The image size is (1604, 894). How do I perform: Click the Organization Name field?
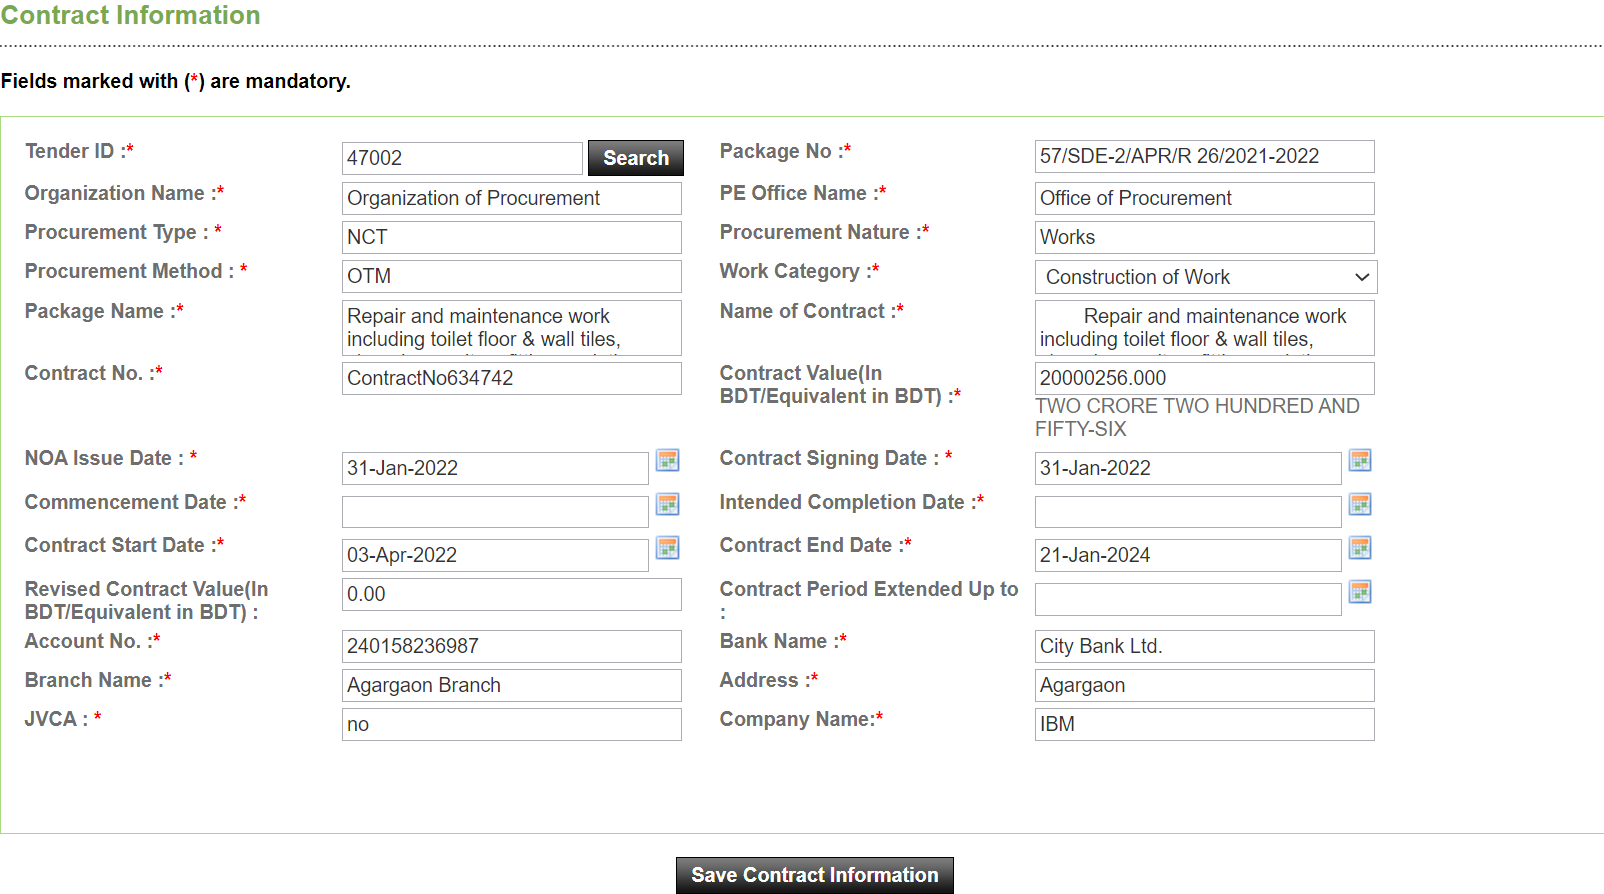coord(512,198)
